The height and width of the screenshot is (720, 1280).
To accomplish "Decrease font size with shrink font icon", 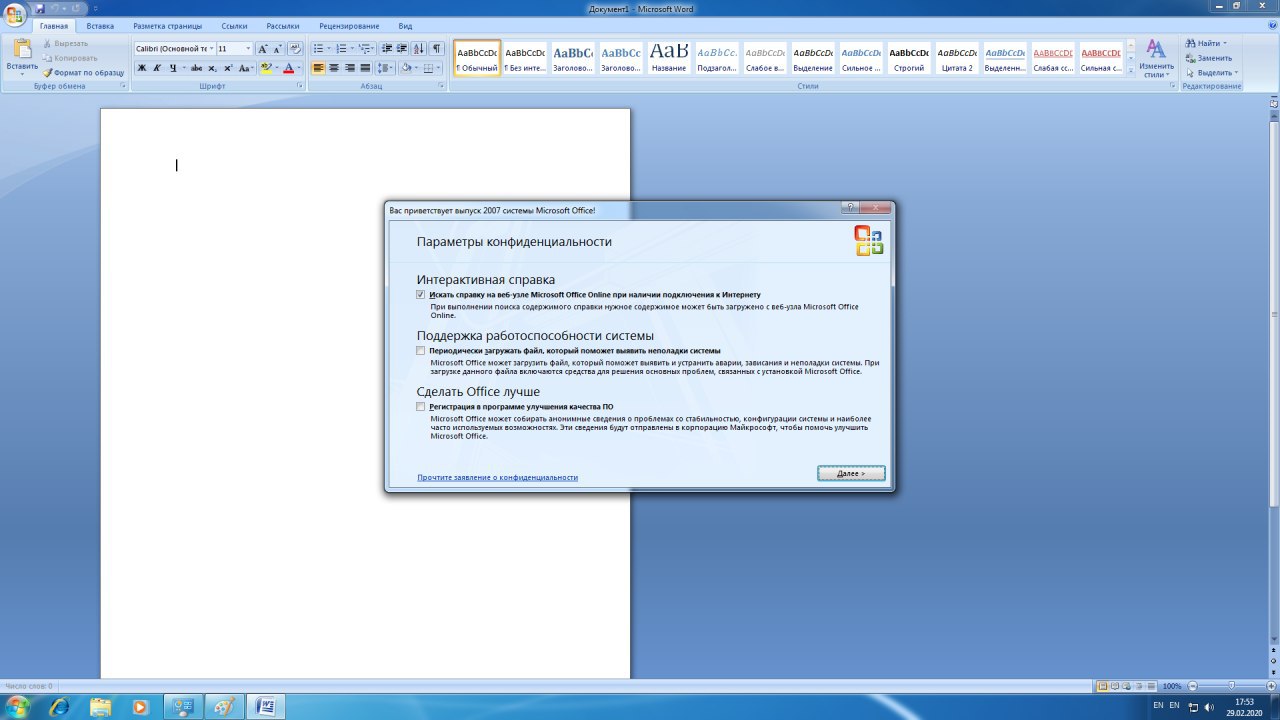I will (x=278, y=48).
